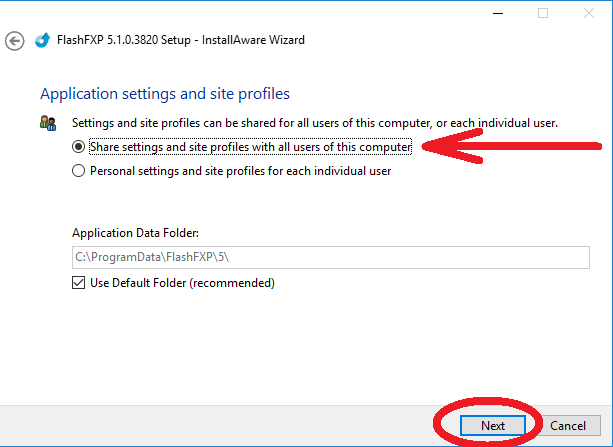Click the "Share settings and site profiles" label text
Screen dimensions: 613x447
click(x=250, y=147)
